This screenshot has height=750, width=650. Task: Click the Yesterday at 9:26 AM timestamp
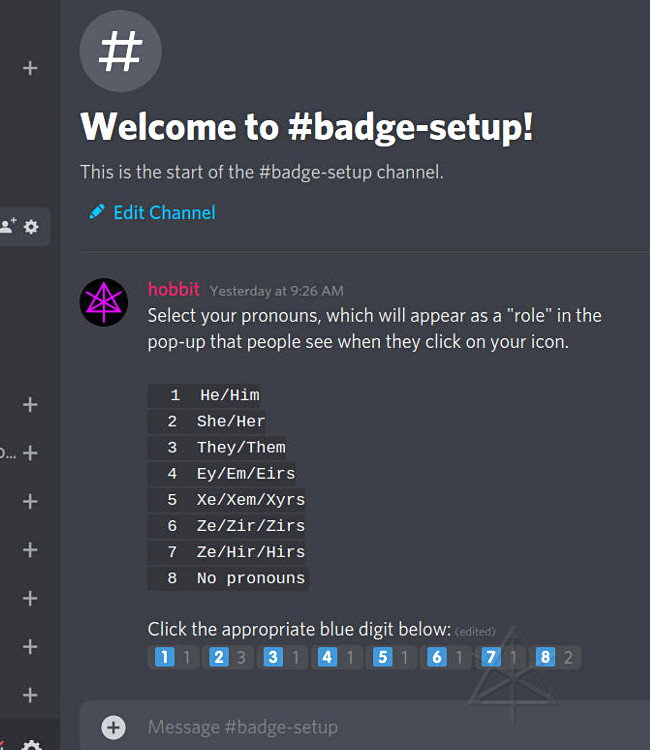pyautogui.click(x=277, y=291)
